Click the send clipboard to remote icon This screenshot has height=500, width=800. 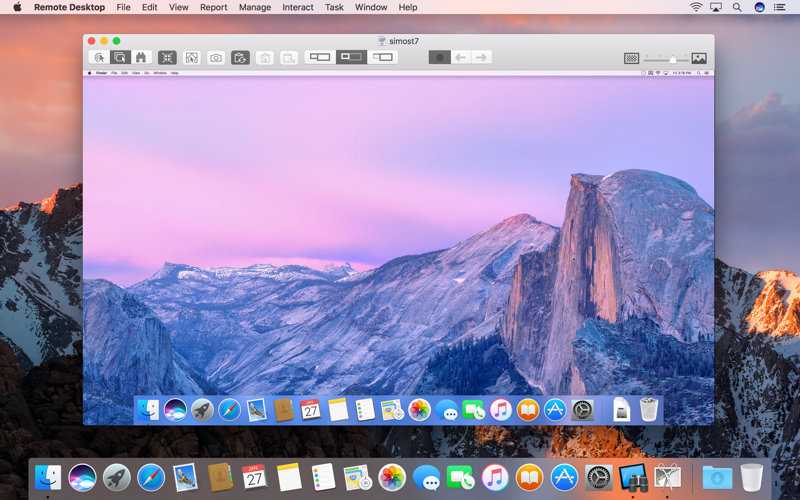pyautogui.click(x=289, y=58)
